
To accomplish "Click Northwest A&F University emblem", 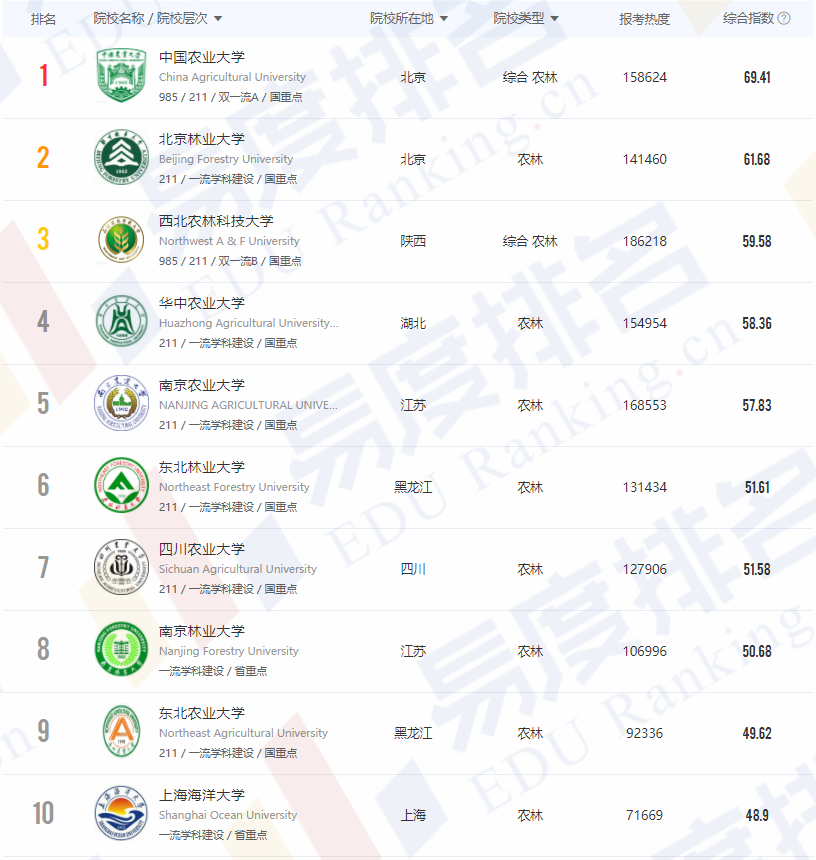I will point(120,240).
